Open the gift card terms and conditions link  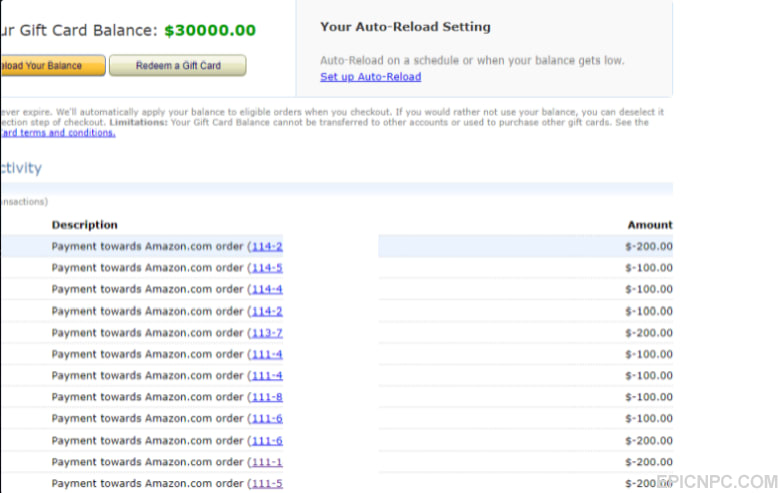coord(58,133)
